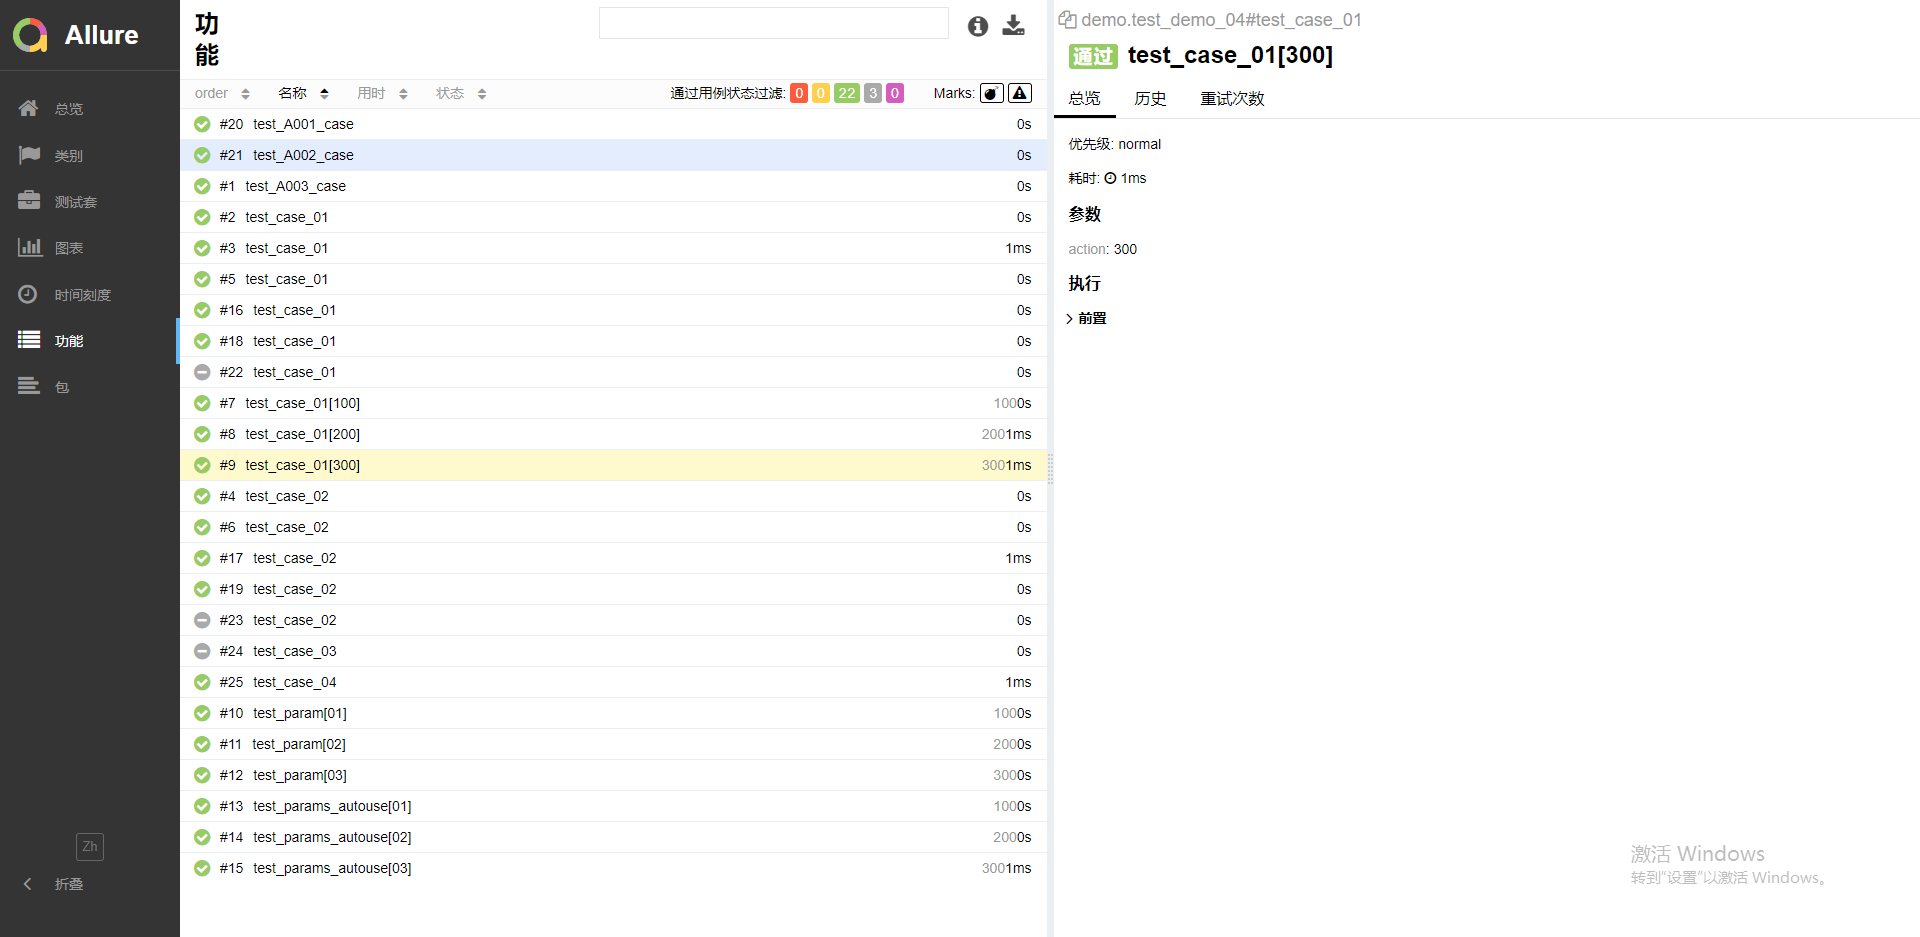
Task: Open the #25 test_case_04 result
Action: 613,682
